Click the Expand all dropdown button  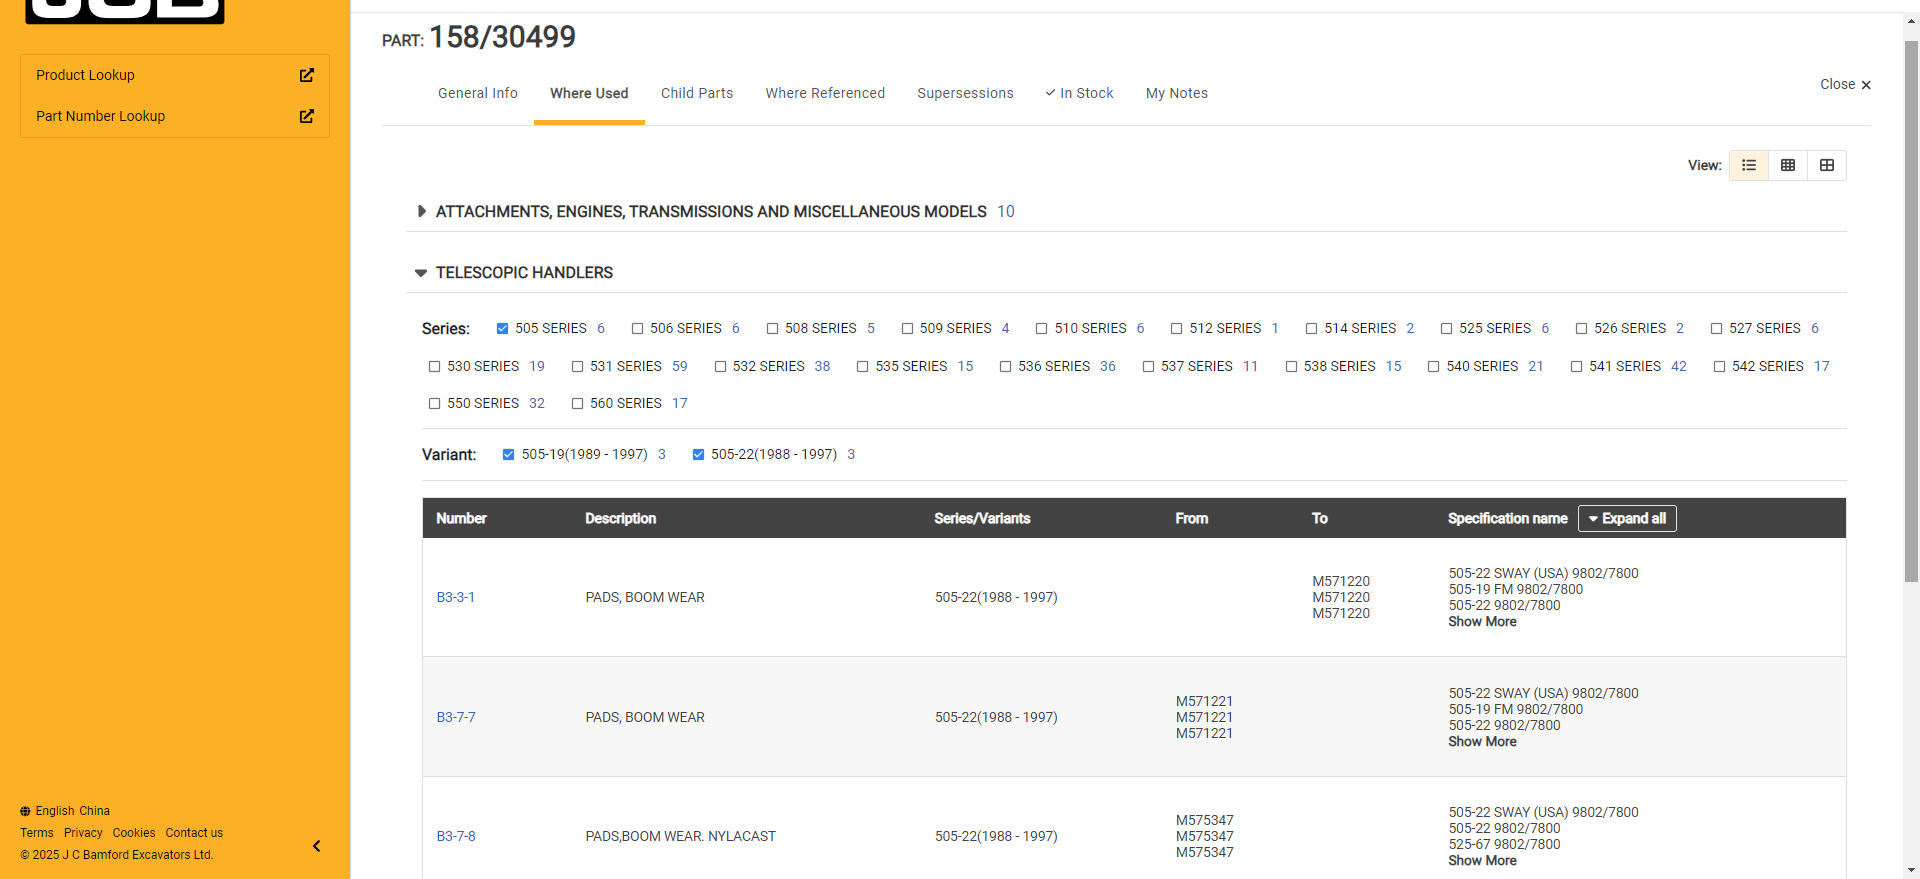coord(1627,518)
